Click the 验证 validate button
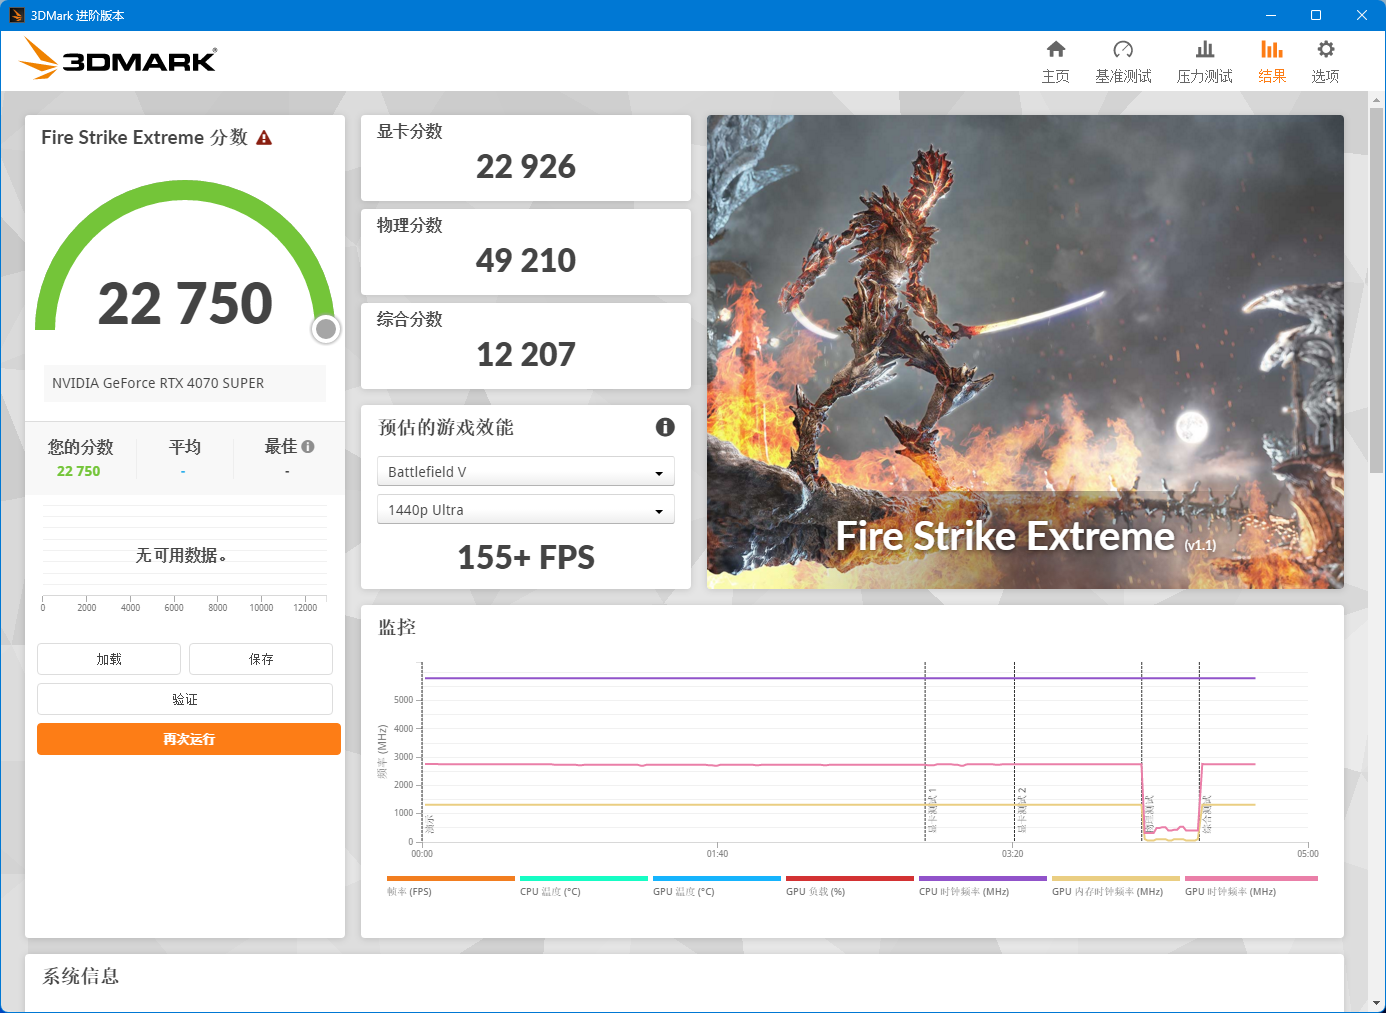 pos(185,698)
